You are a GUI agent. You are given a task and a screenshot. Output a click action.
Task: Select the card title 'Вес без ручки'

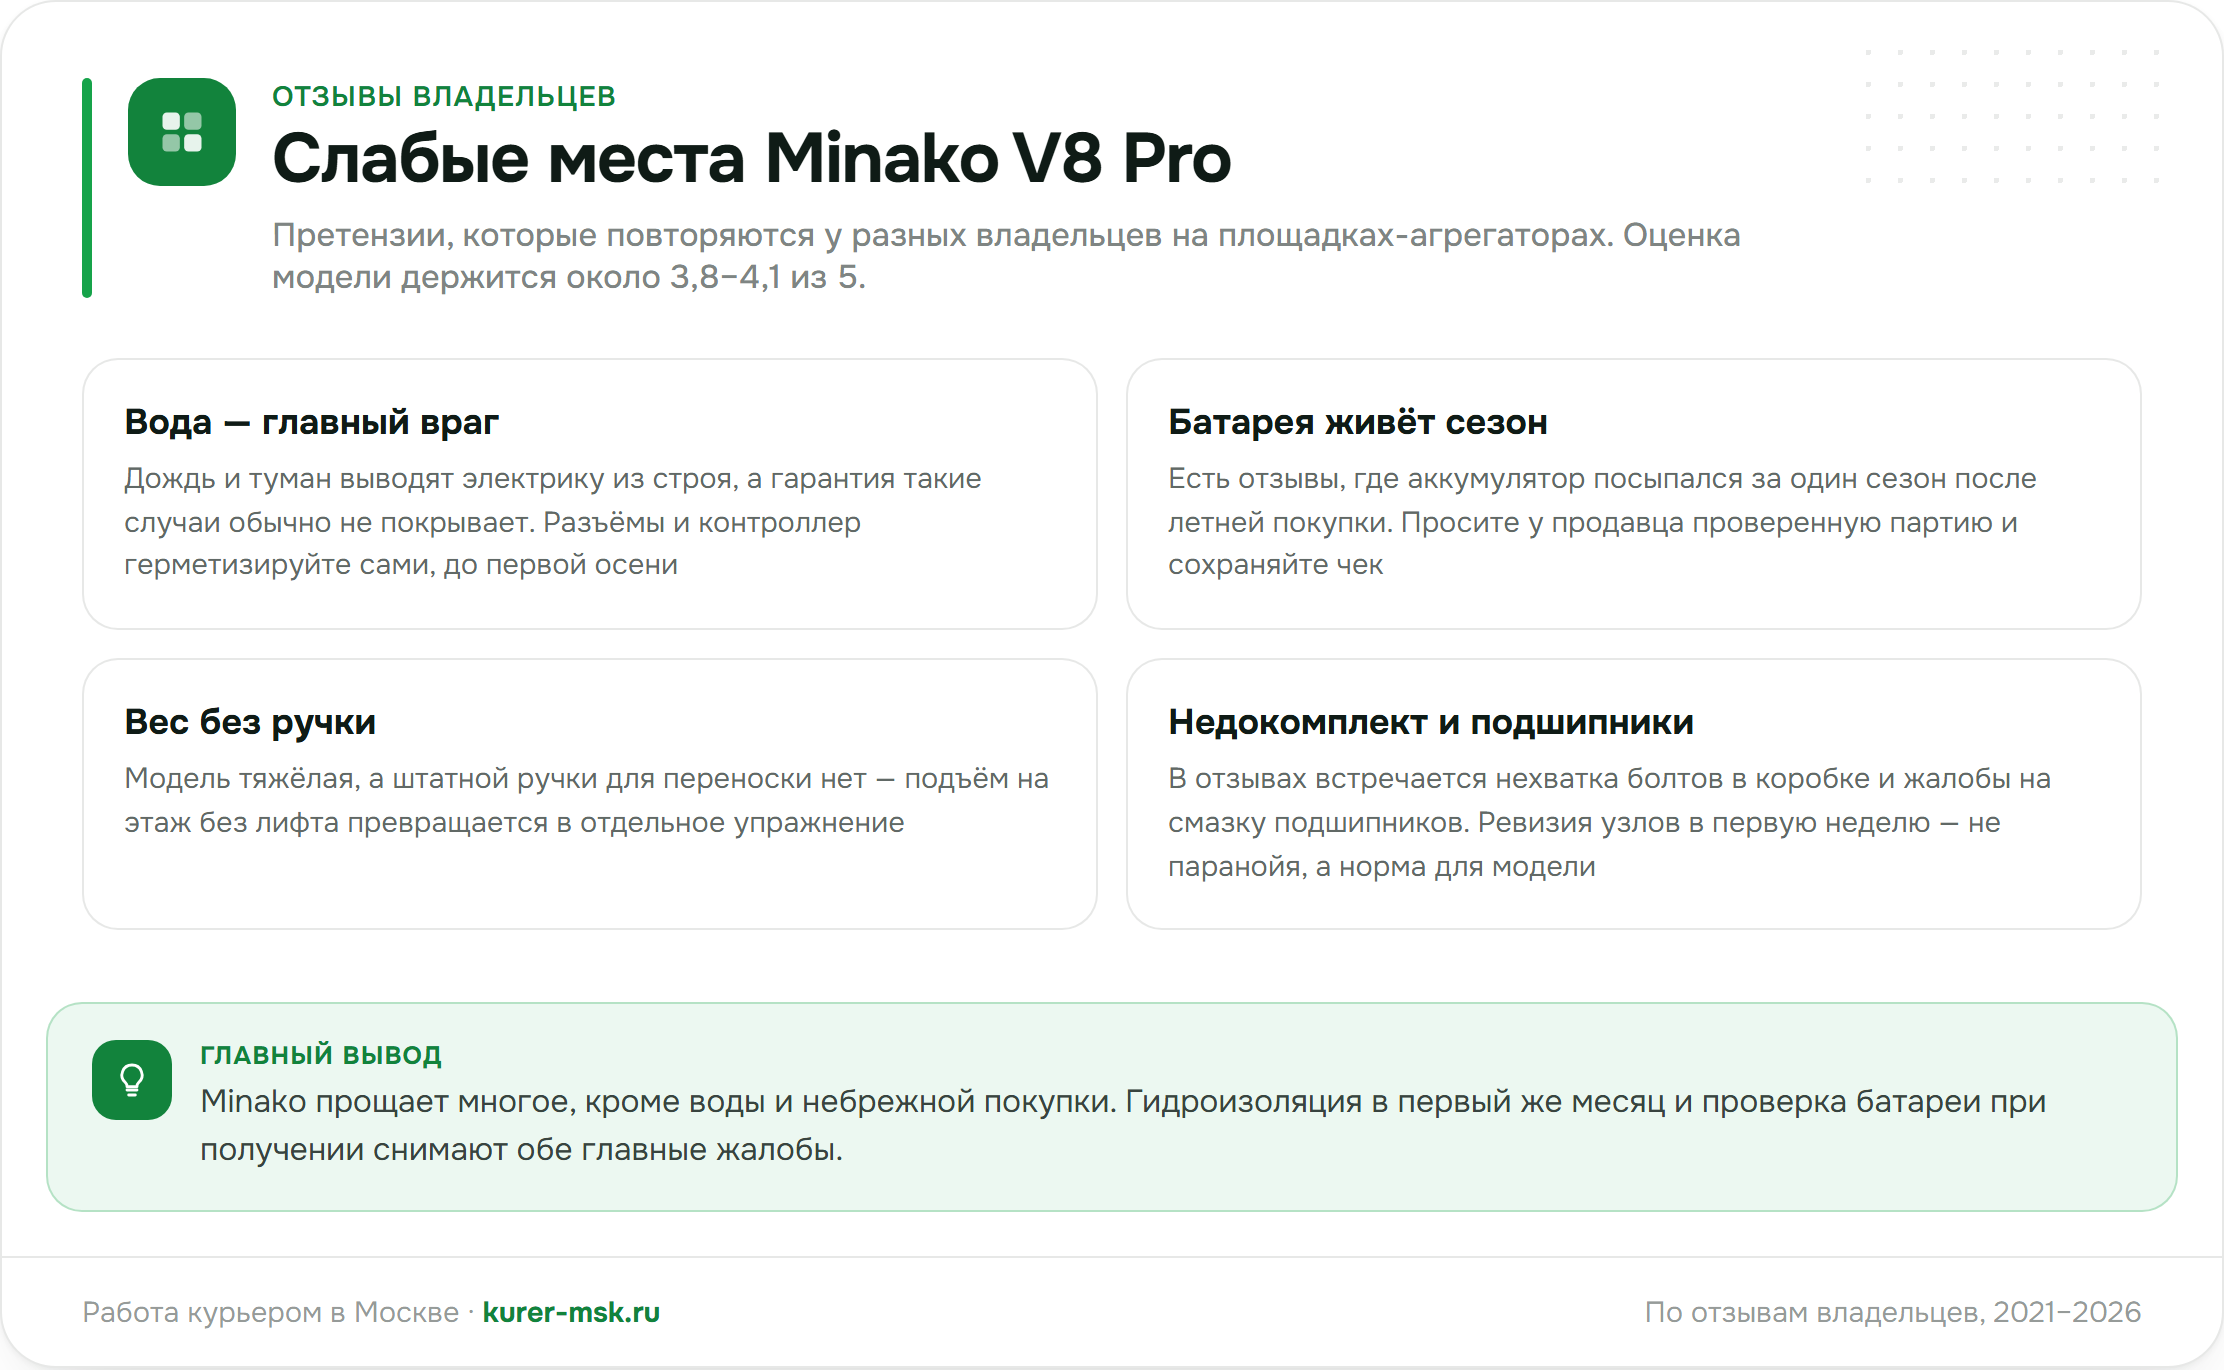point(250,722)
